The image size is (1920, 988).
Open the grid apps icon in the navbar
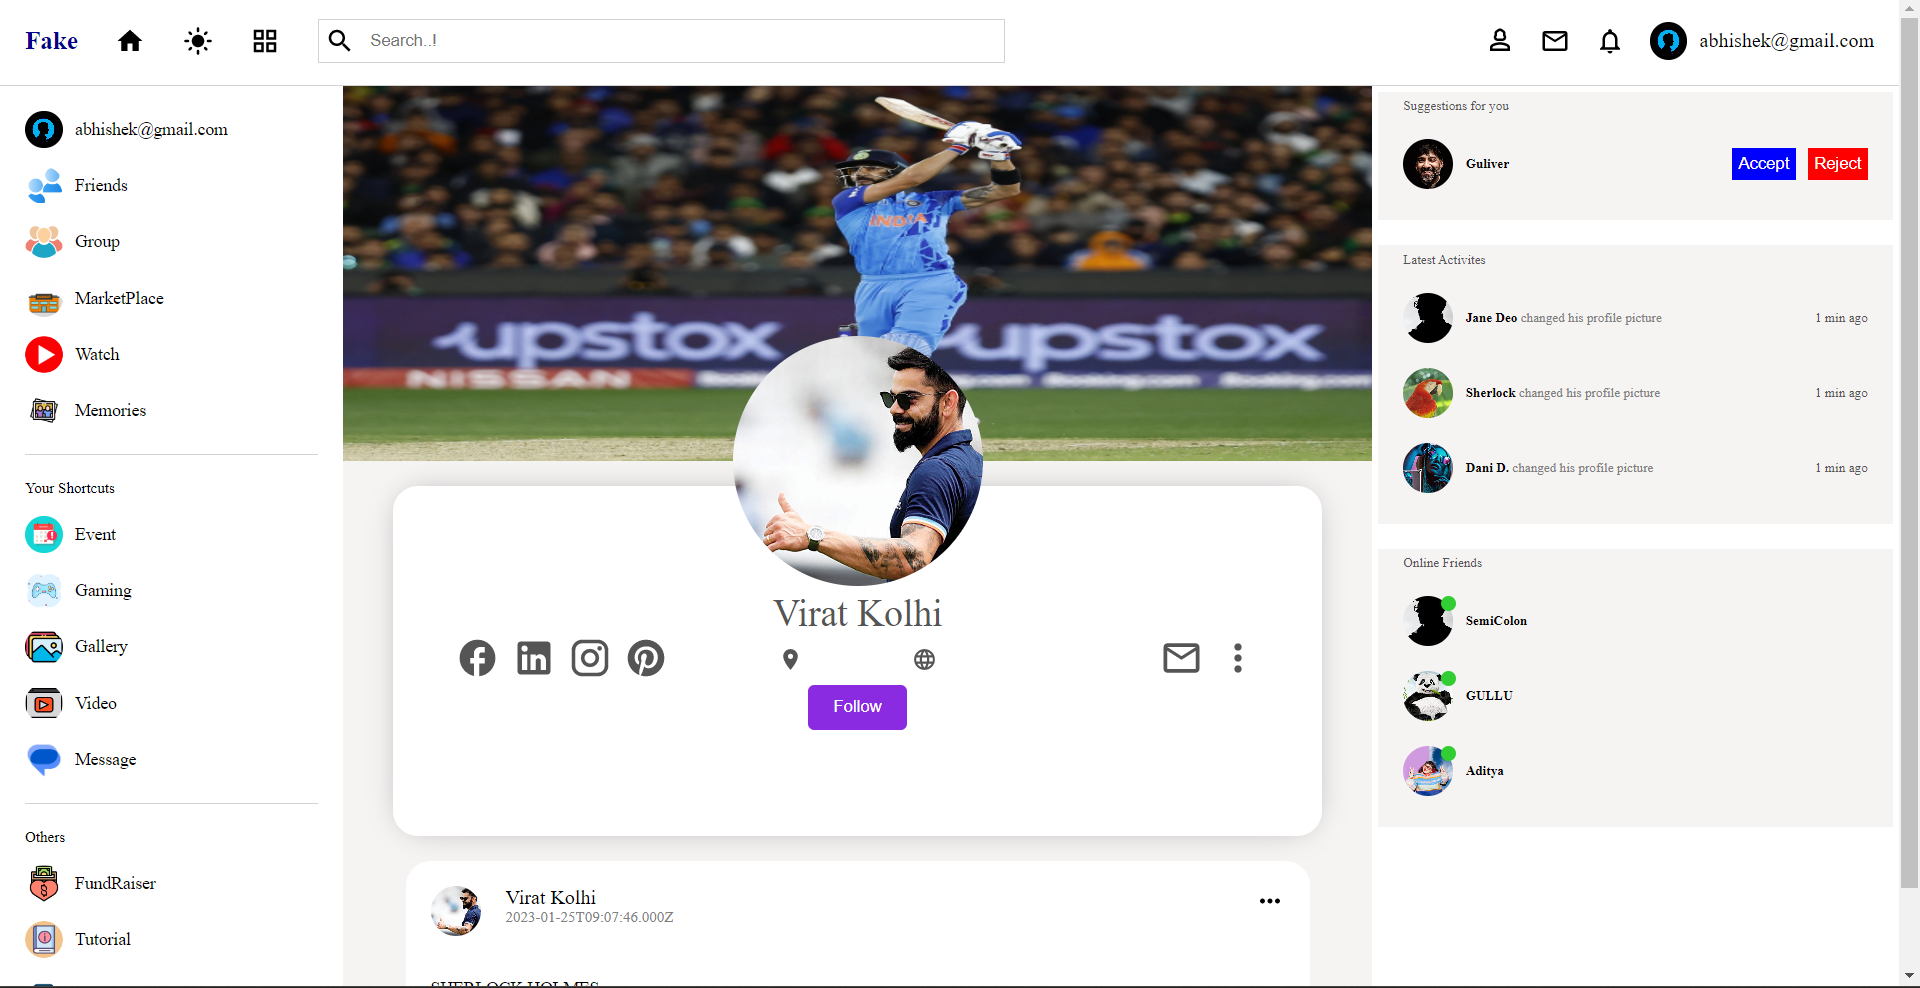(x=265, y=41)
